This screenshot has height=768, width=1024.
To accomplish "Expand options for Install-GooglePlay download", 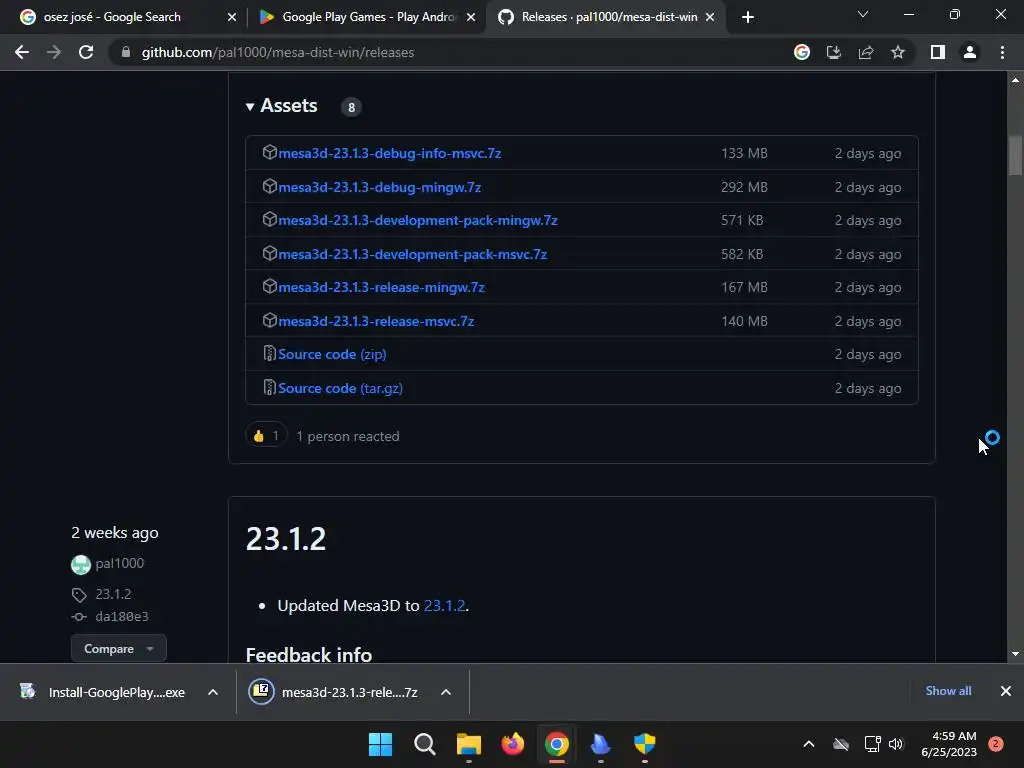I will (213, 692).
